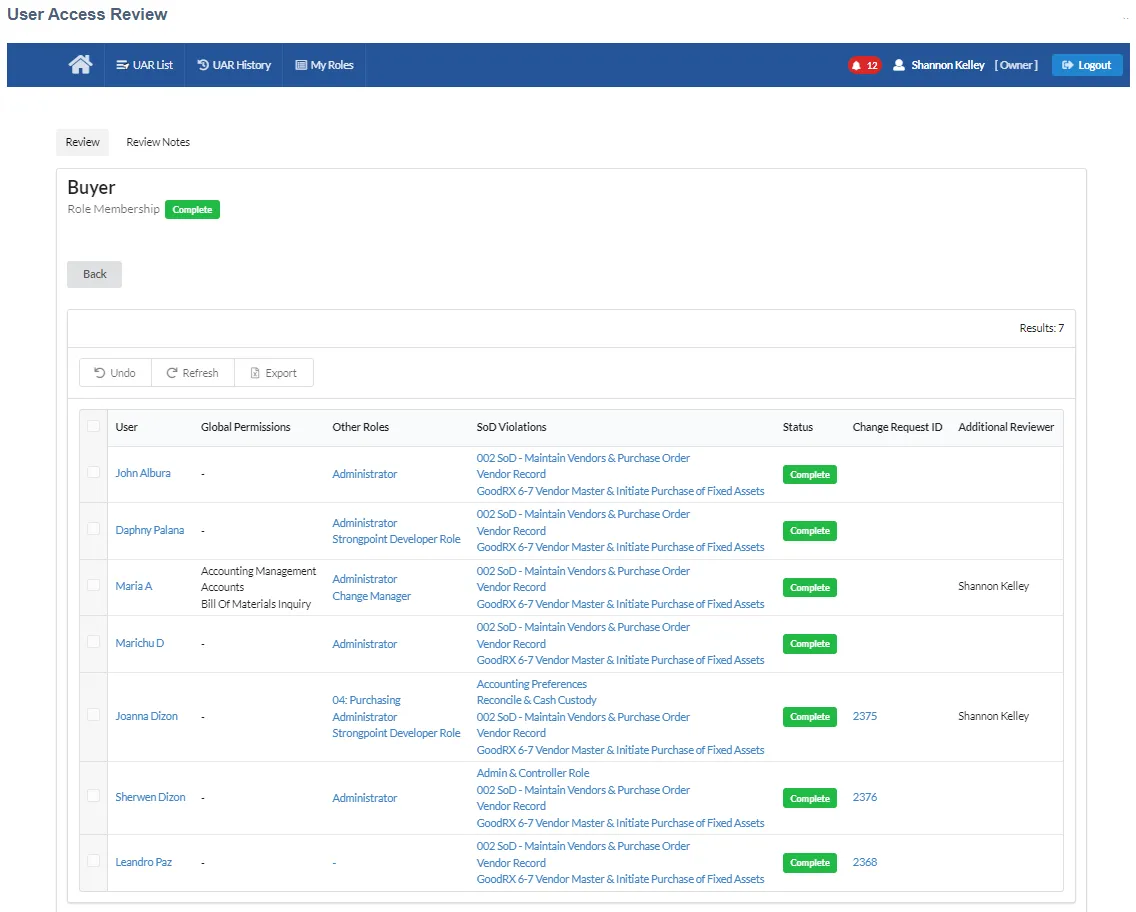Select the Review tab

click(83, 142)
